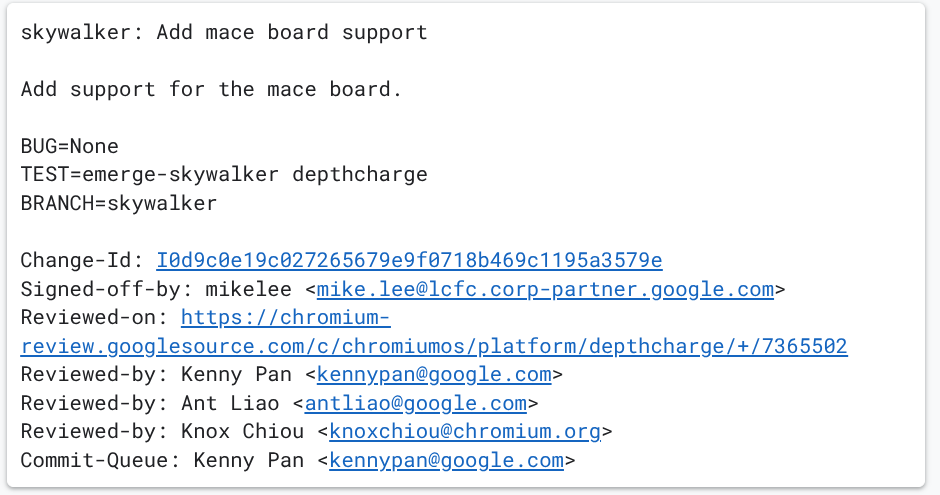
Task: Click the 'Reviewed-on:' label text
Action: [94, 318]
